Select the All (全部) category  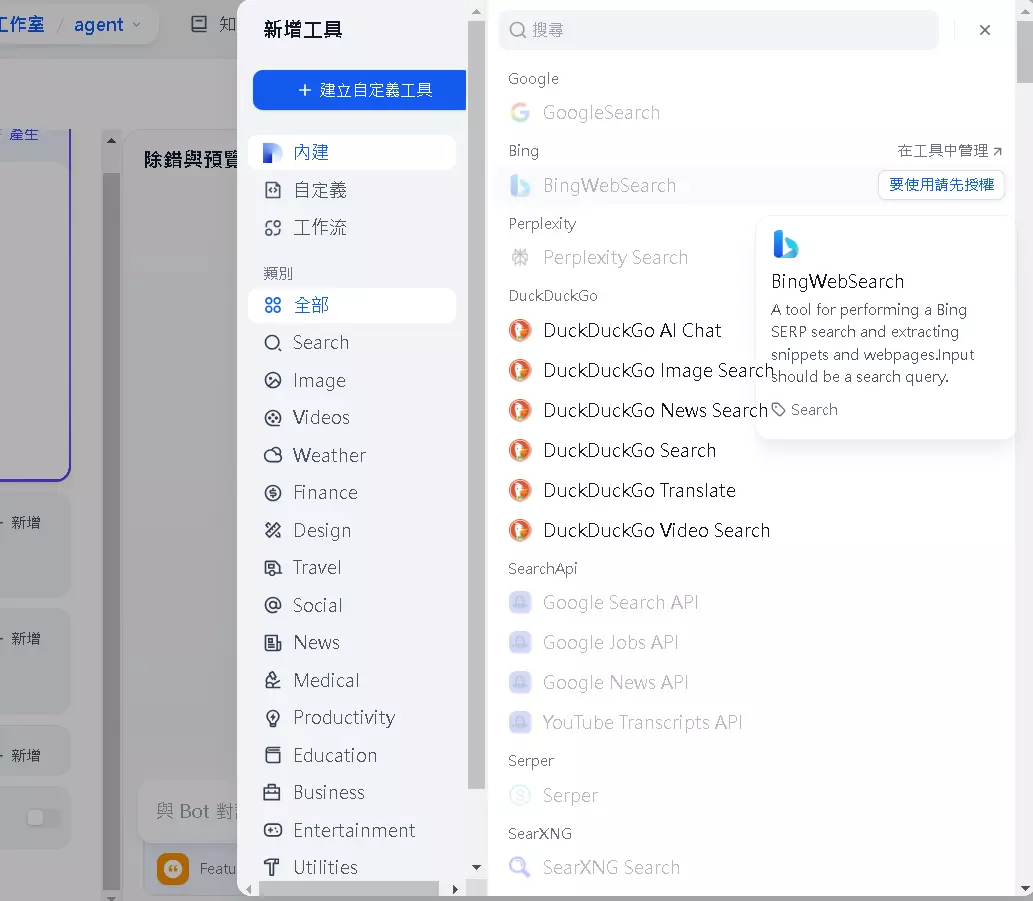point(352,306)
